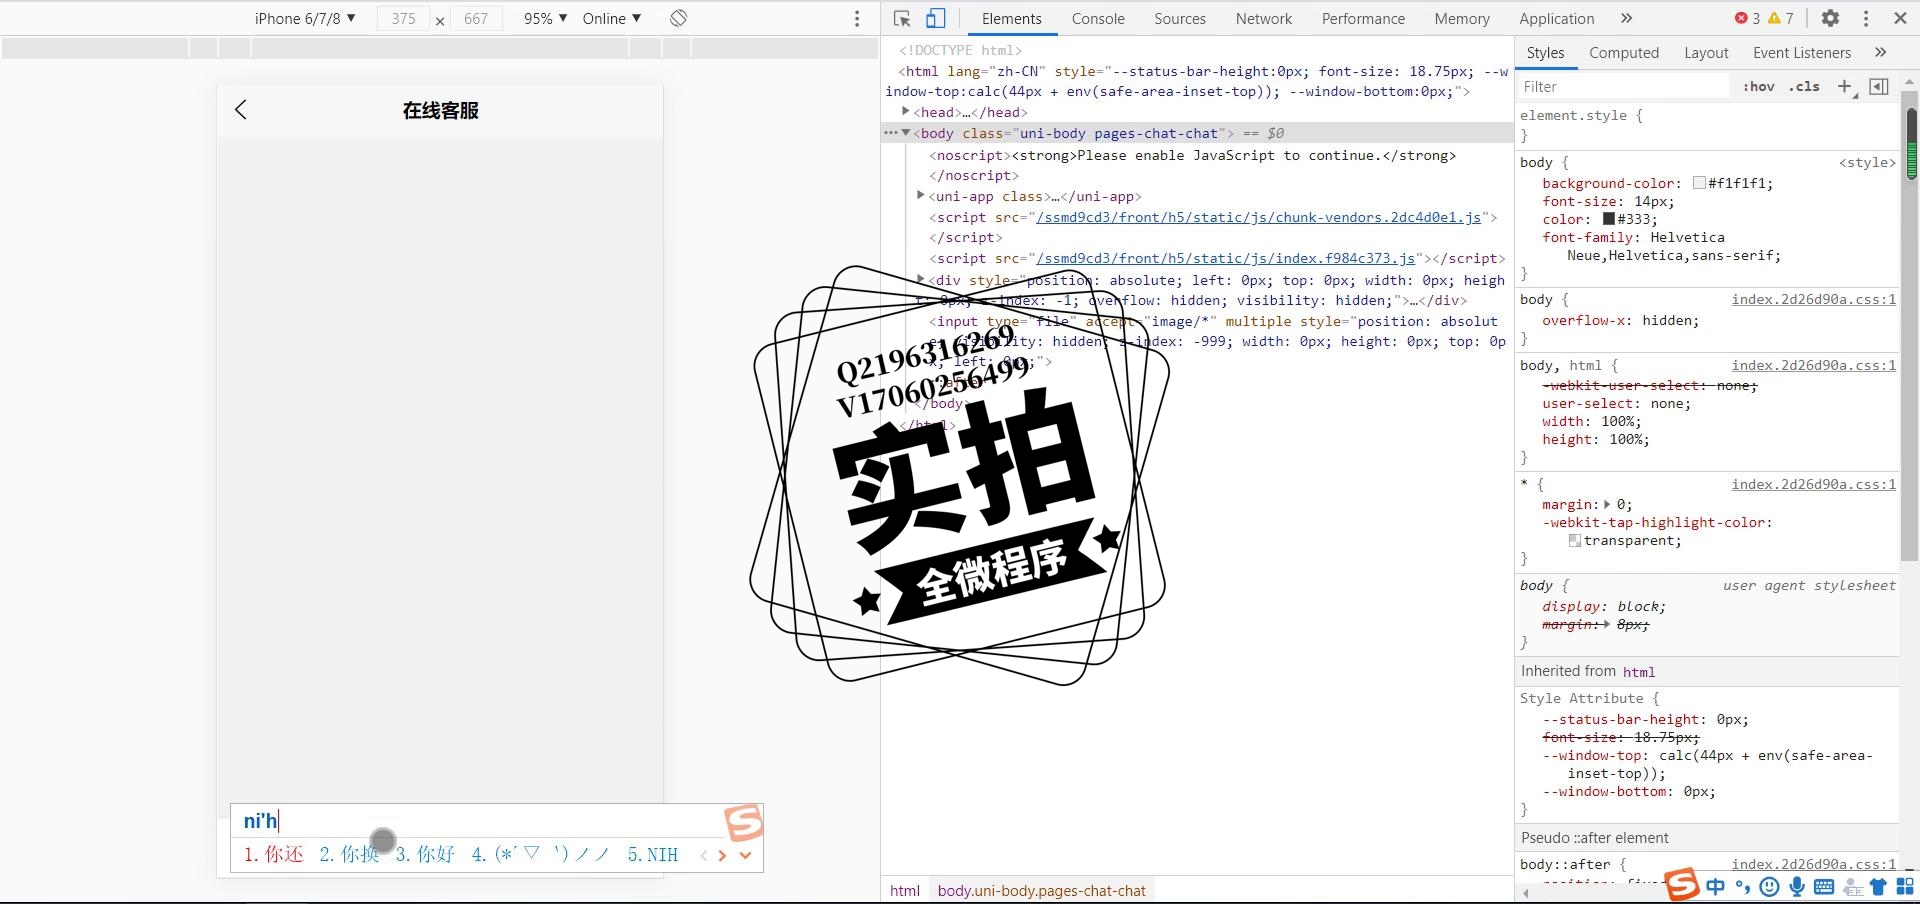The width and height of the screenshot is (1920, 904).
Task: Expand the margin shorthand property
Action: pos(1607,504)
